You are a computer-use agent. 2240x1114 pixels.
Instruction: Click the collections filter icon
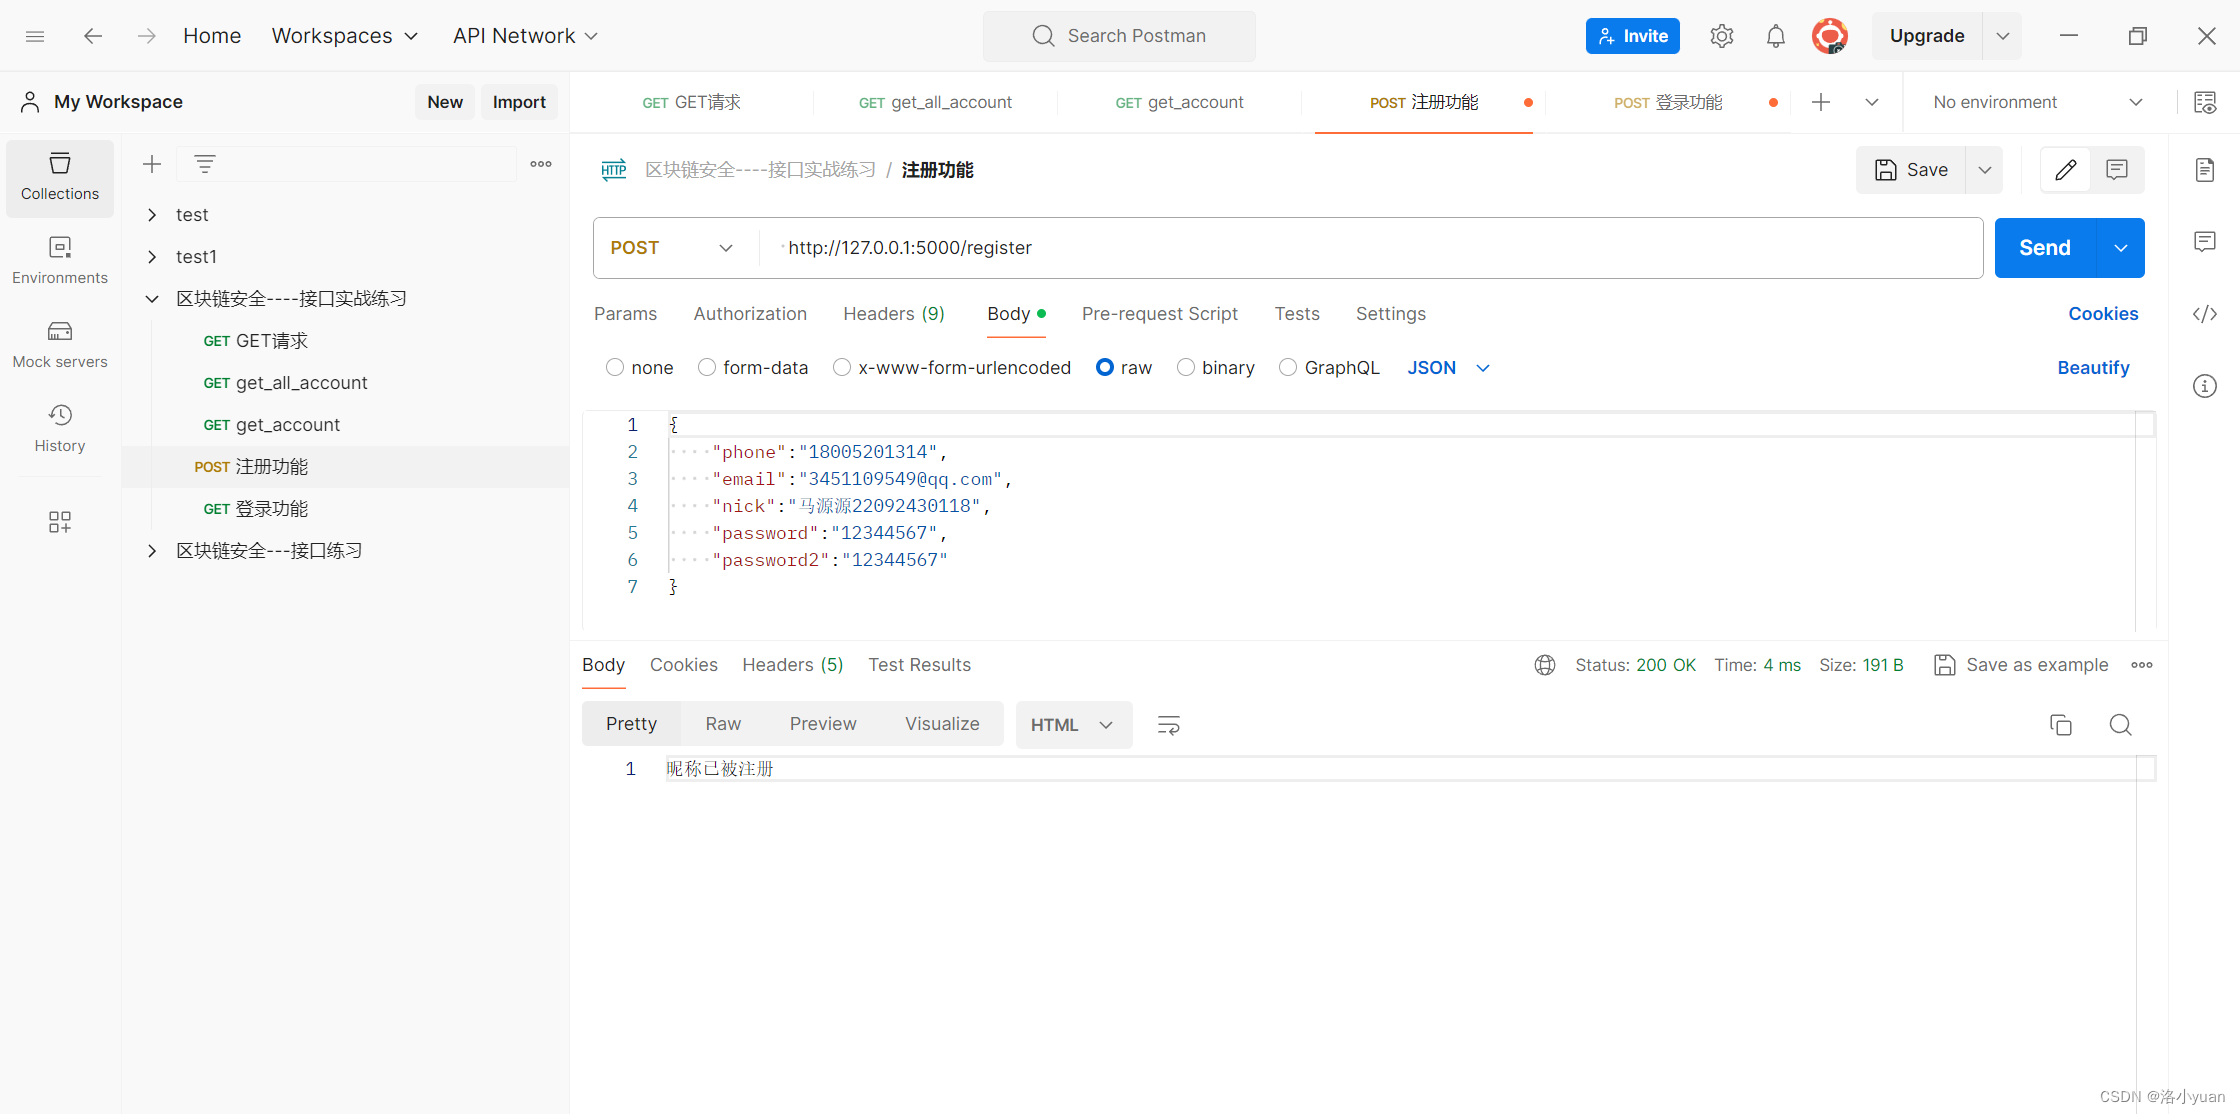205,164
